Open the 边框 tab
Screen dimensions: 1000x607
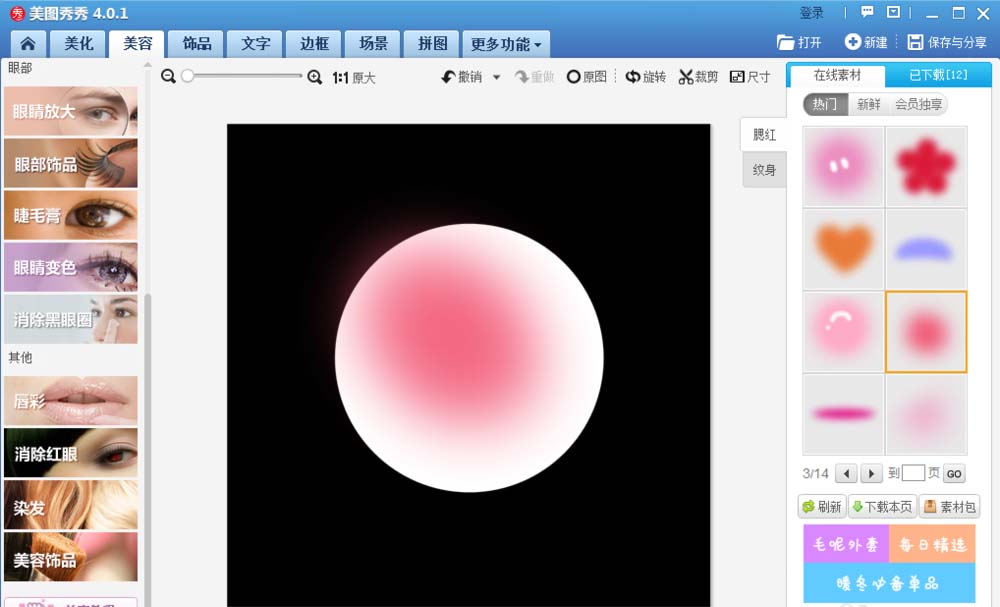click(x=314, y=44)
